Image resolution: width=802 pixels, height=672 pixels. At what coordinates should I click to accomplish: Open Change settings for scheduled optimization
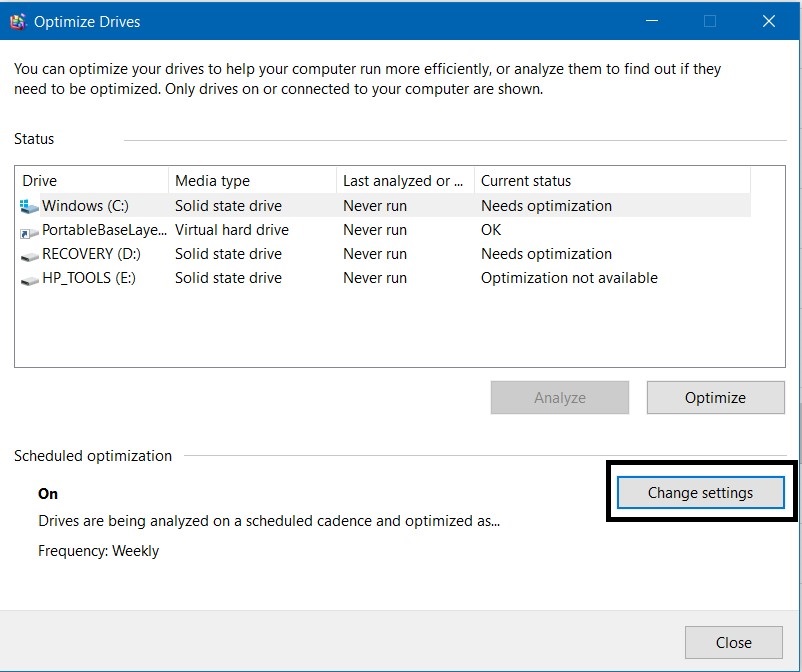tap(700, 492)
